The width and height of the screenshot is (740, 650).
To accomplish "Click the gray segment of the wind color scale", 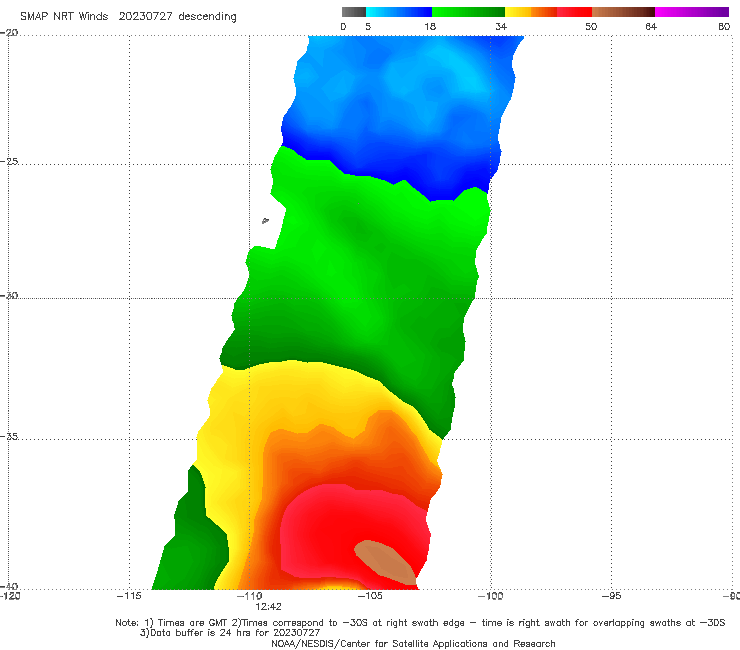I will pyautogui.click(x=353, y=12).
